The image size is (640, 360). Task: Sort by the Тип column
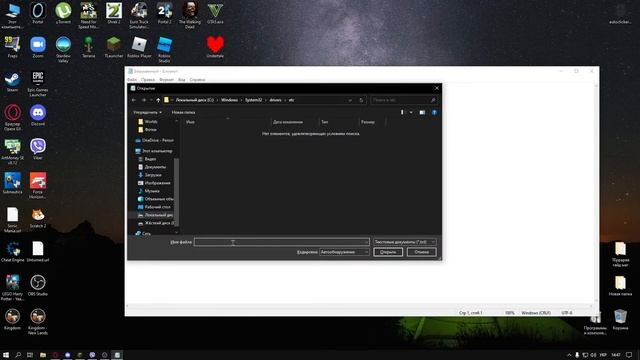(x=324, y=122)
